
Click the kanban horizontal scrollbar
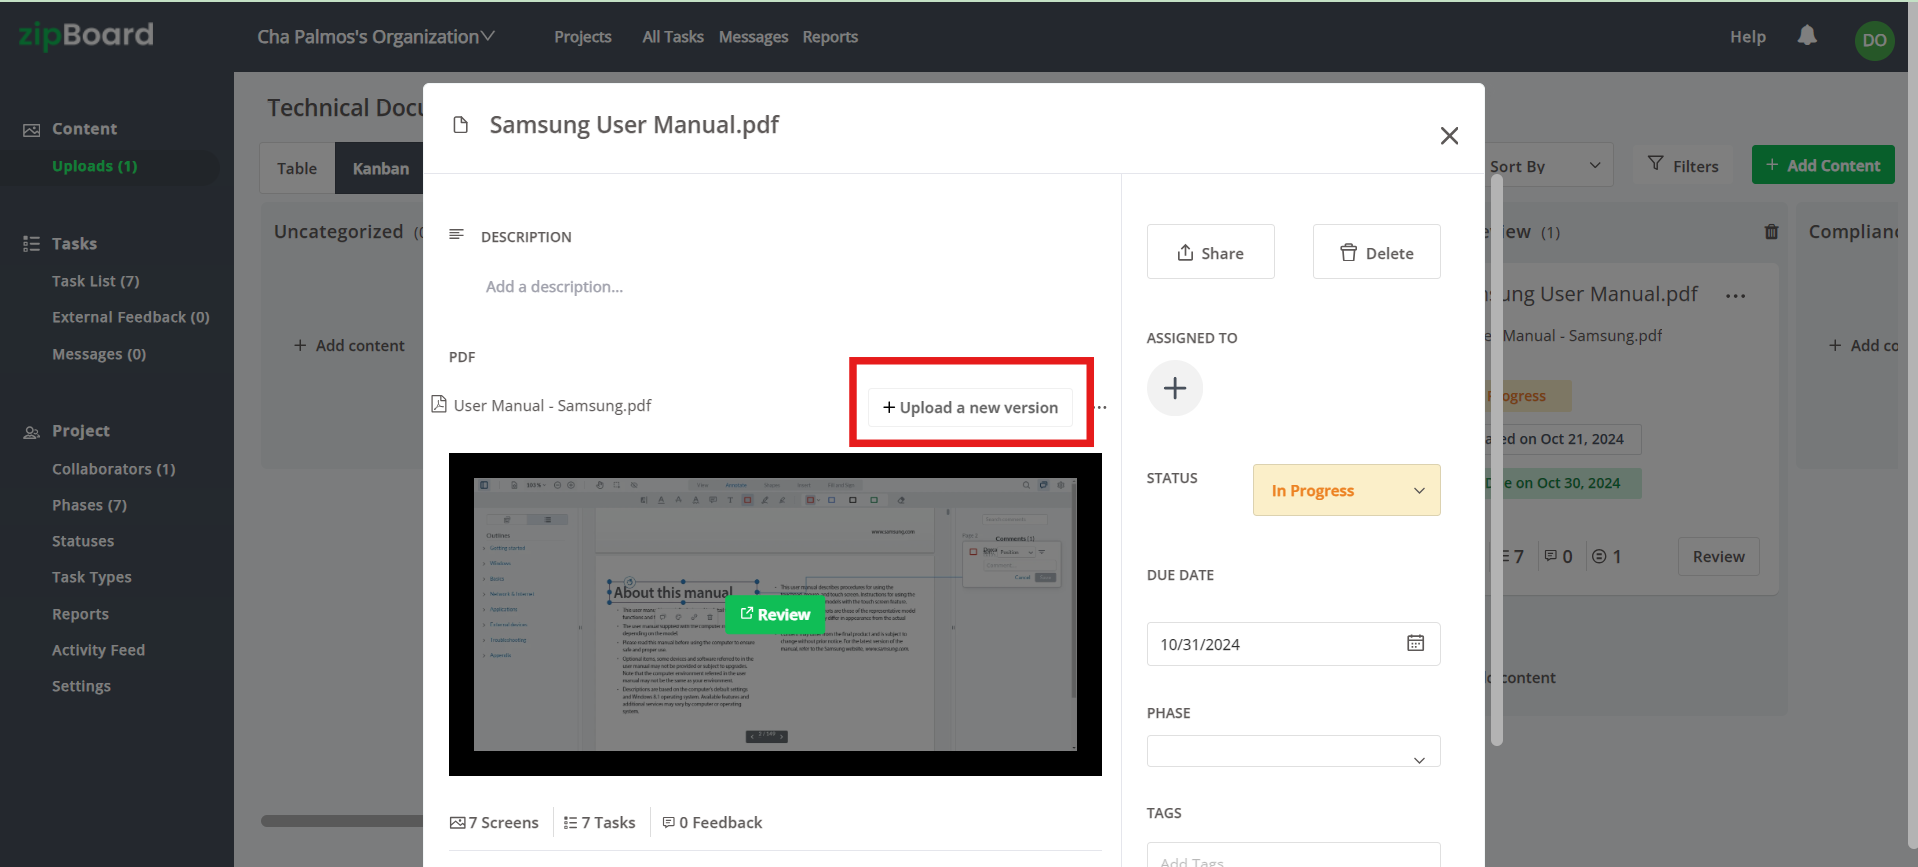click(342, 821)
